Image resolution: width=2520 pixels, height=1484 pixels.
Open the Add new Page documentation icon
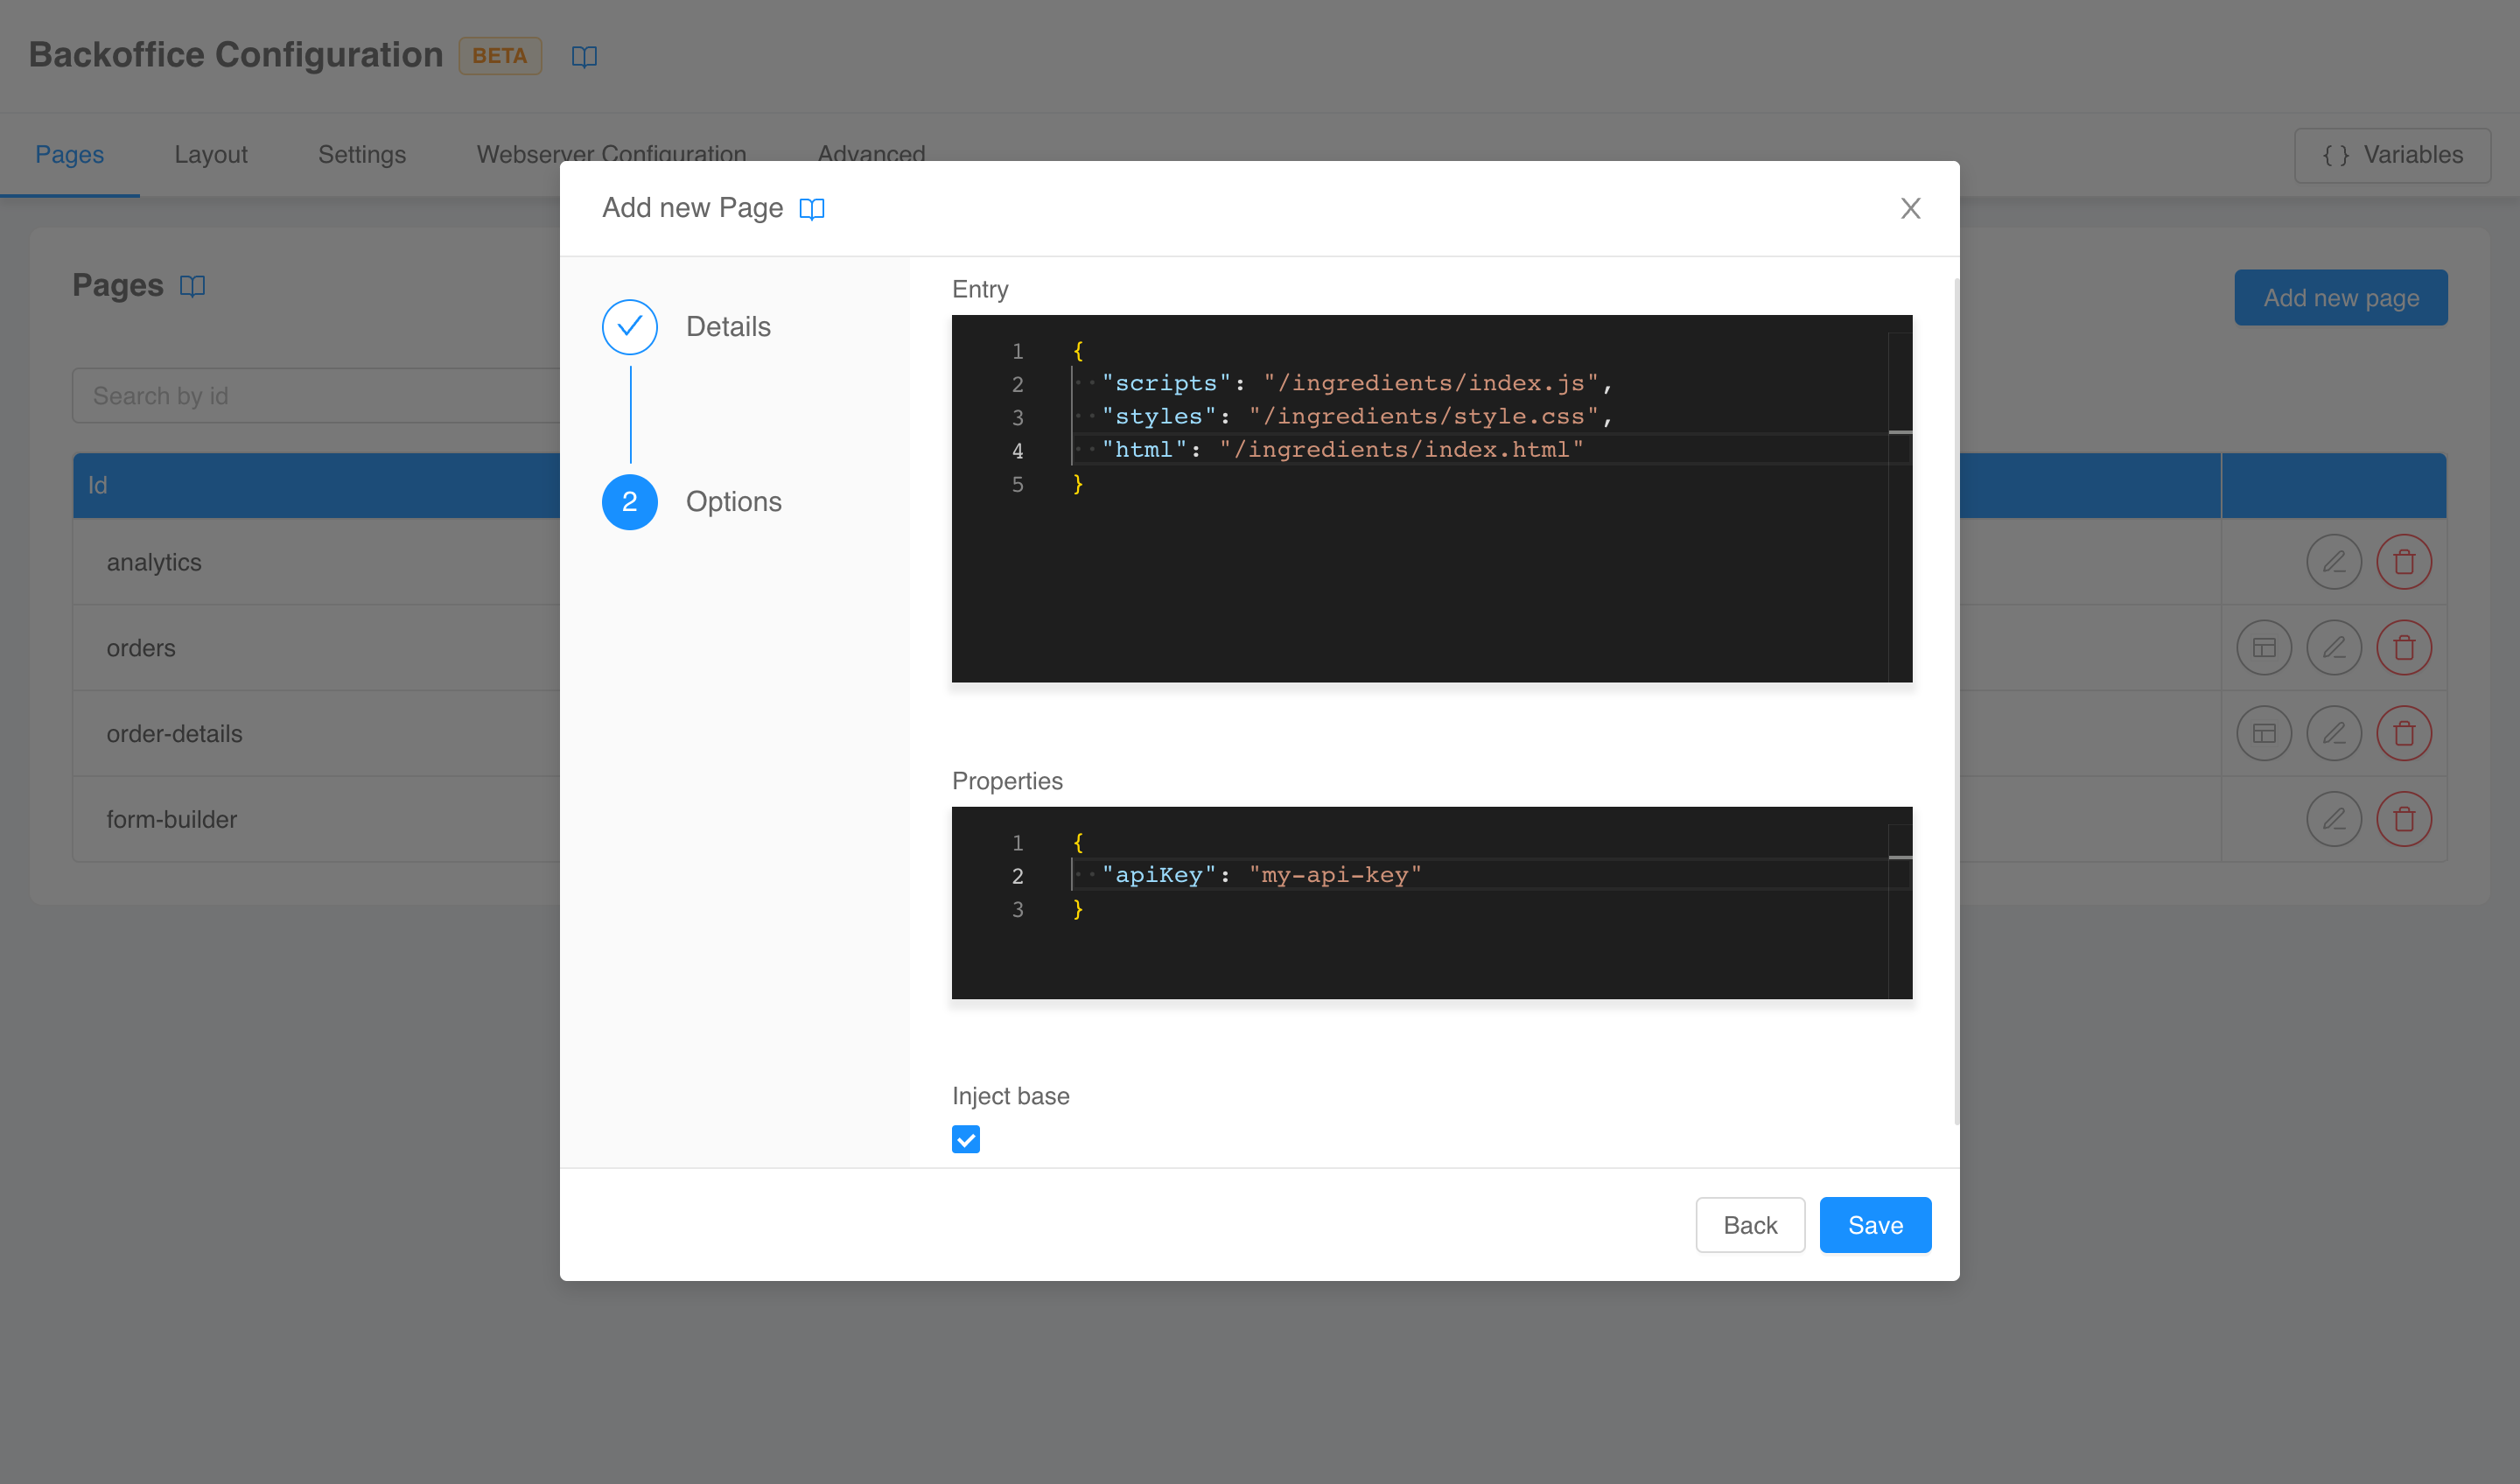[x=812, y=208]
